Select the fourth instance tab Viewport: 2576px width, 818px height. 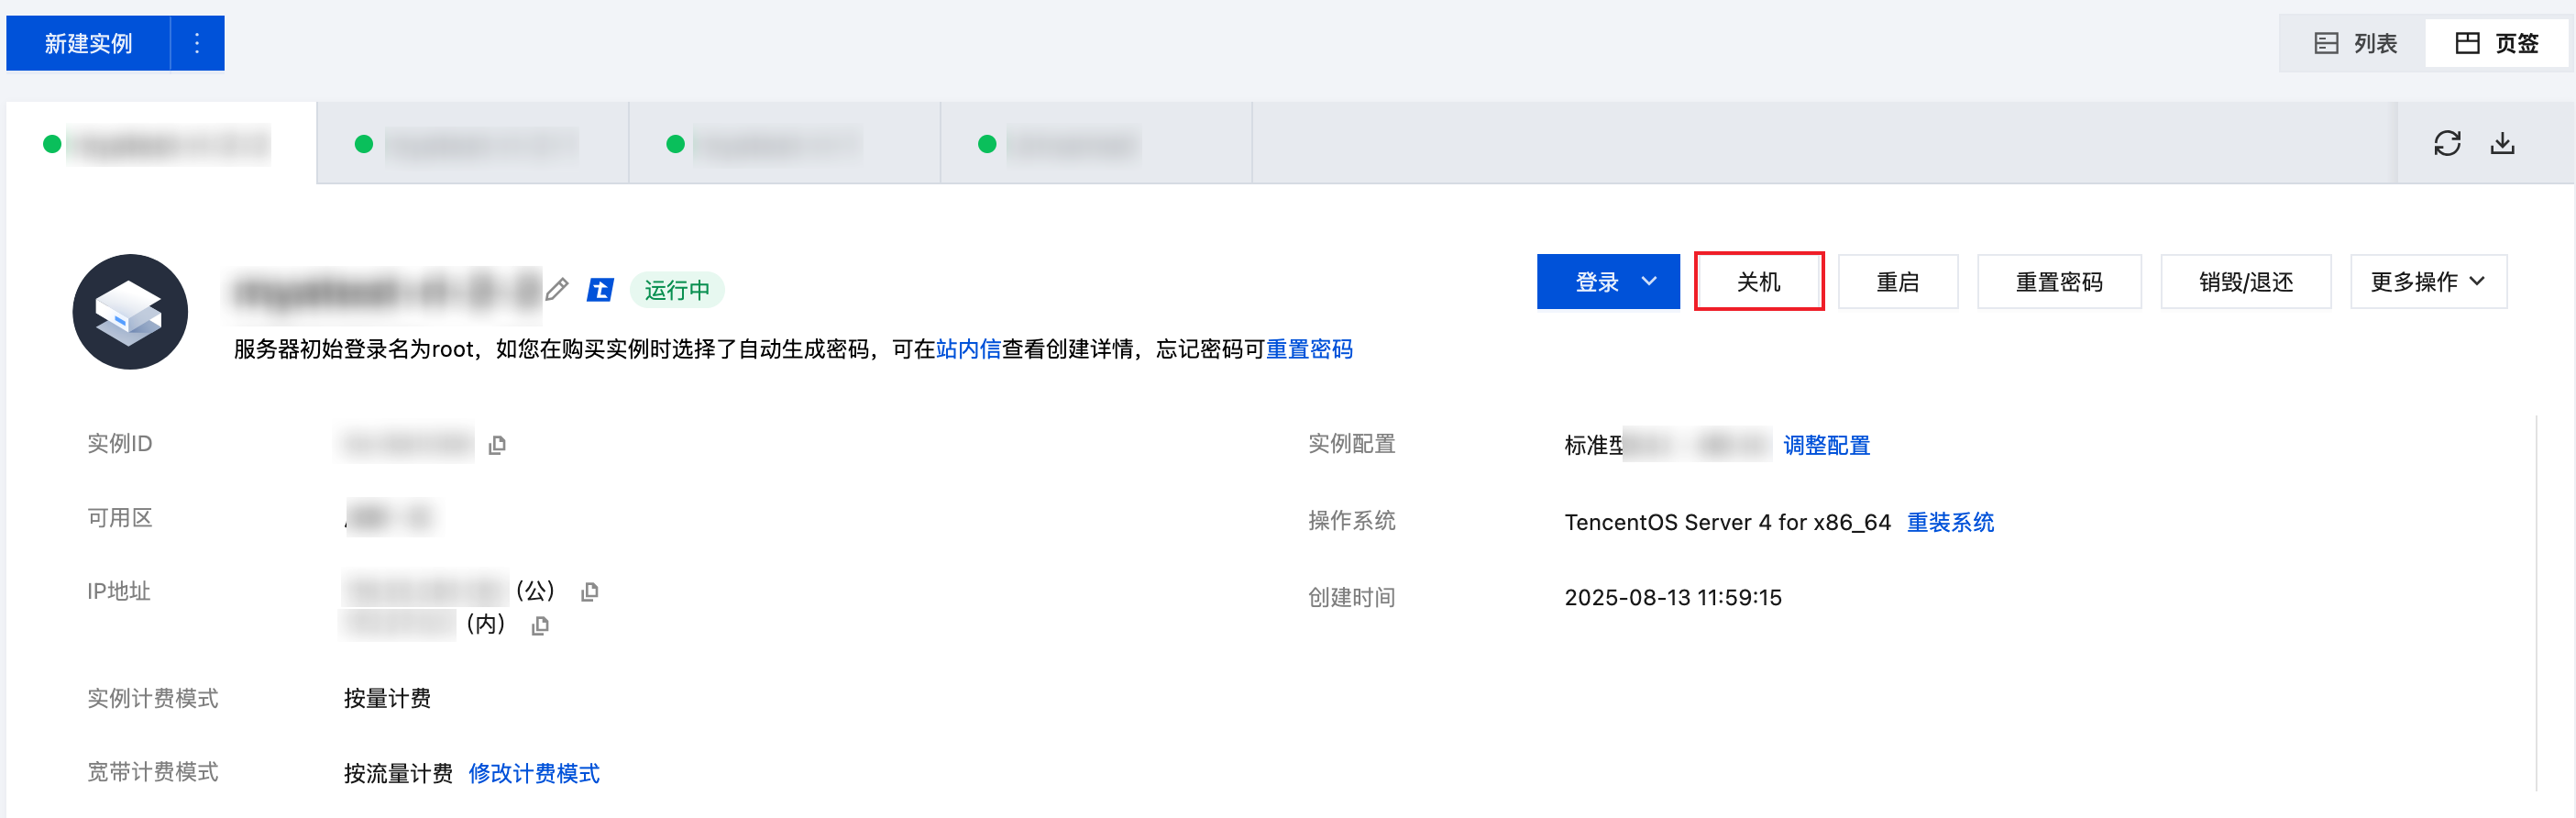[1095, 144]
